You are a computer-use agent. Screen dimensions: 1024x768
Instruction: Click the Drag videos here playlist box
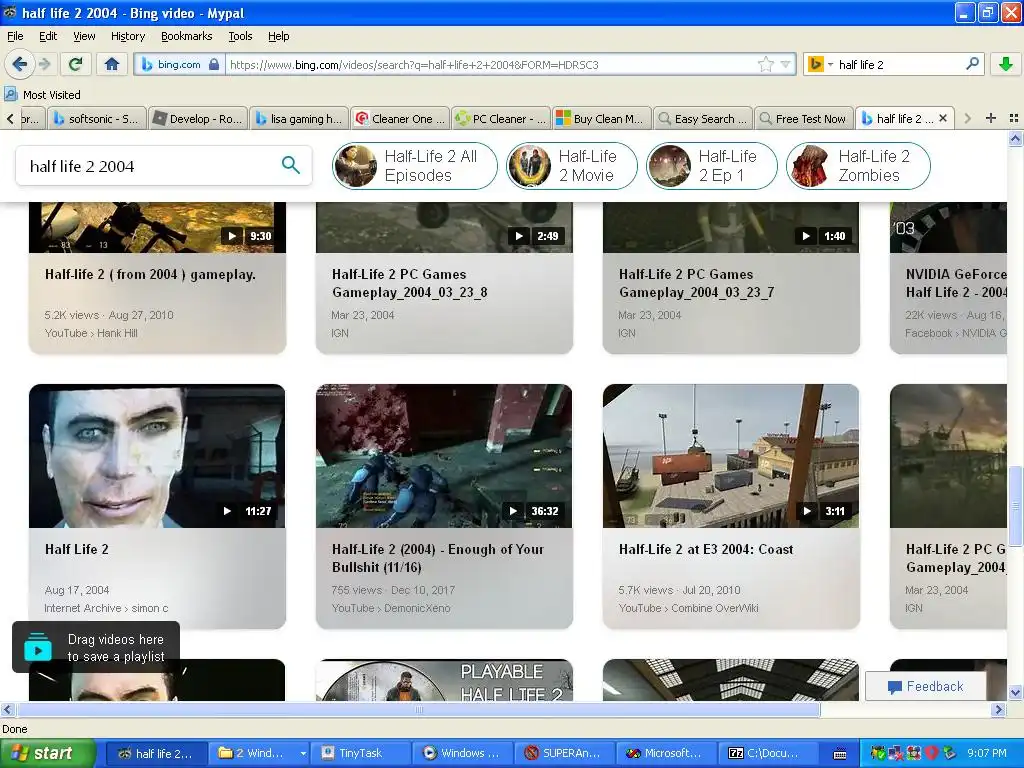96,648
